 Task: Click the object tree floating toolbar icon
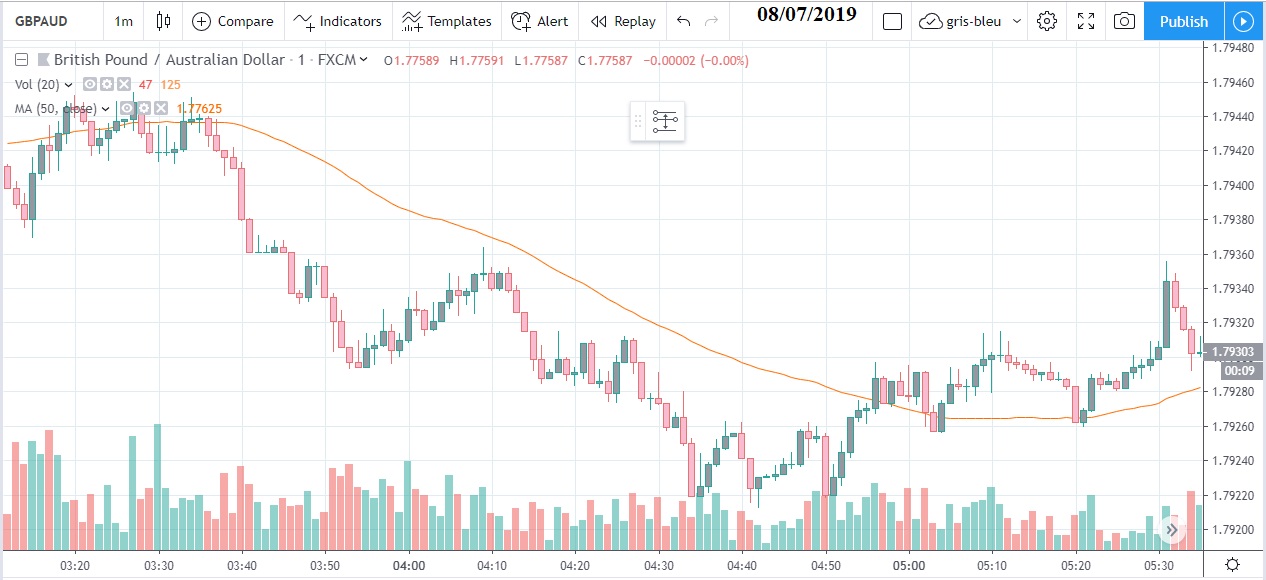click(665, 122)
